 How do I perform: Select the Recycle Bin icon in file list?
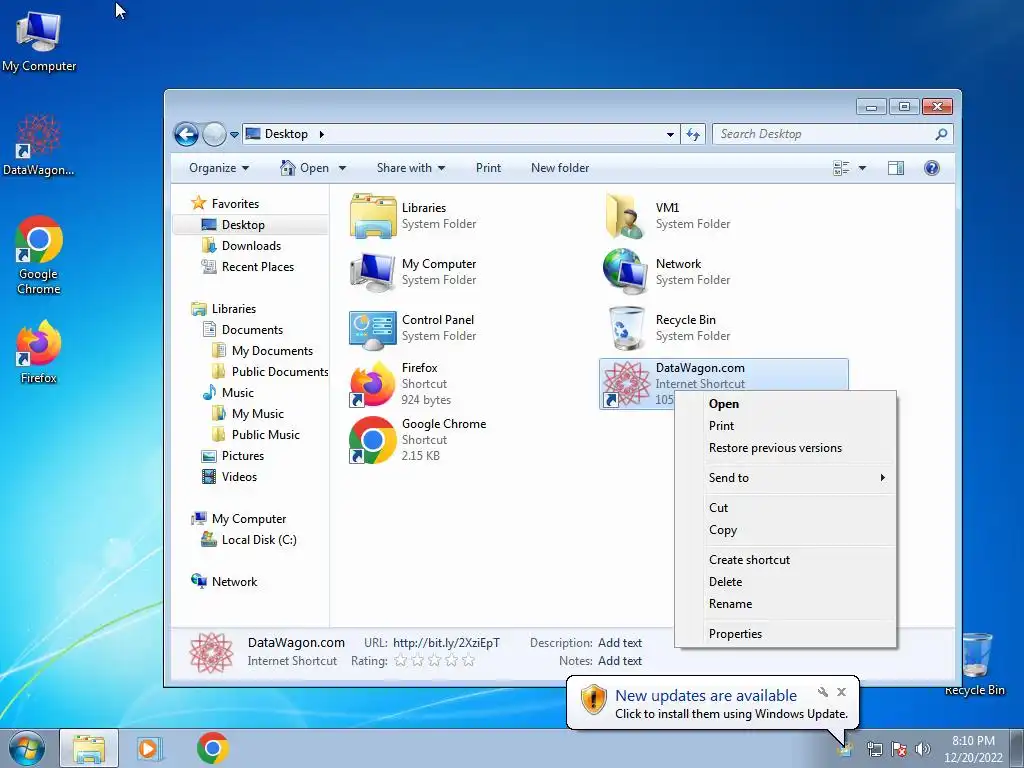[626, 328]
